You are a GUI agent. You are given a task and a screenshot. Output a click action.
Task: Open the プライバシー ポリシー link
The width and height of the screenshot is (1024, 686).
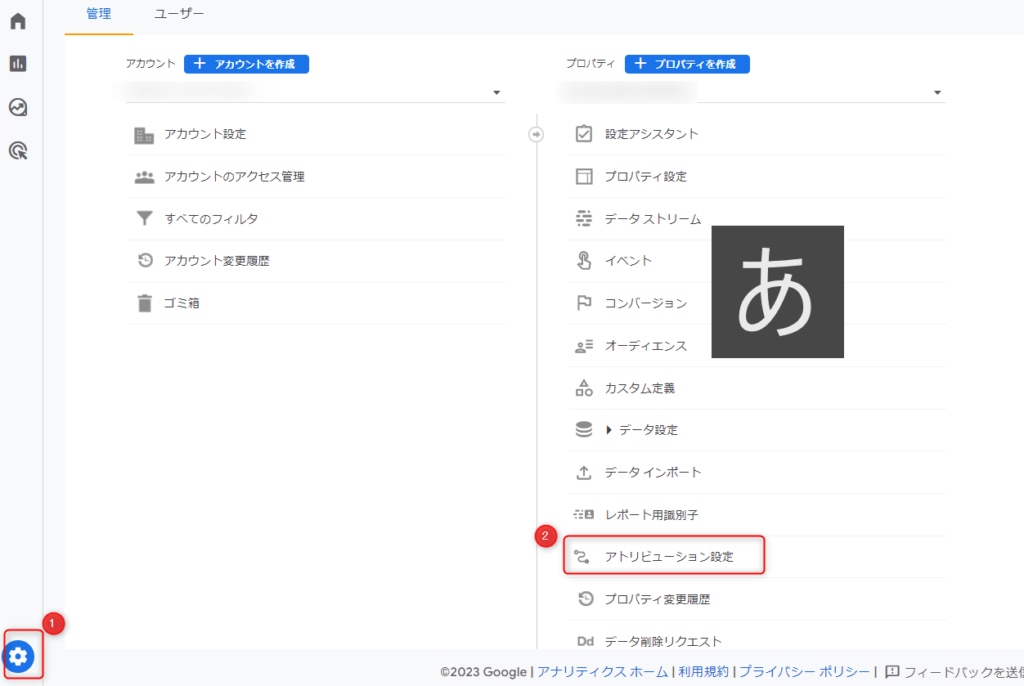tap(805, 672)
